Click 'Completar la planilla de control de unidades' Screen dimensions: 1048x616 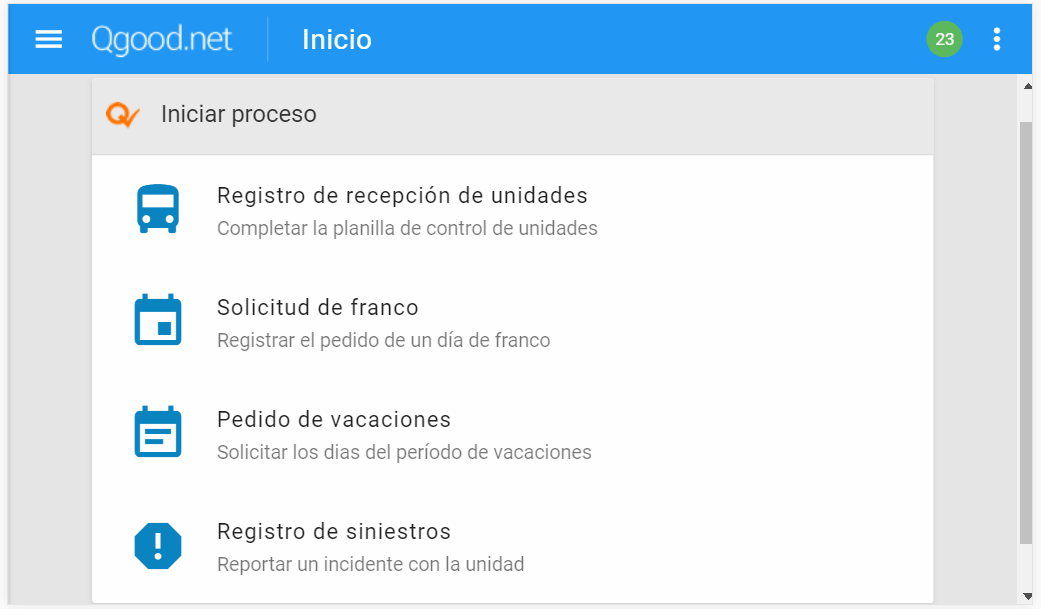407,228
